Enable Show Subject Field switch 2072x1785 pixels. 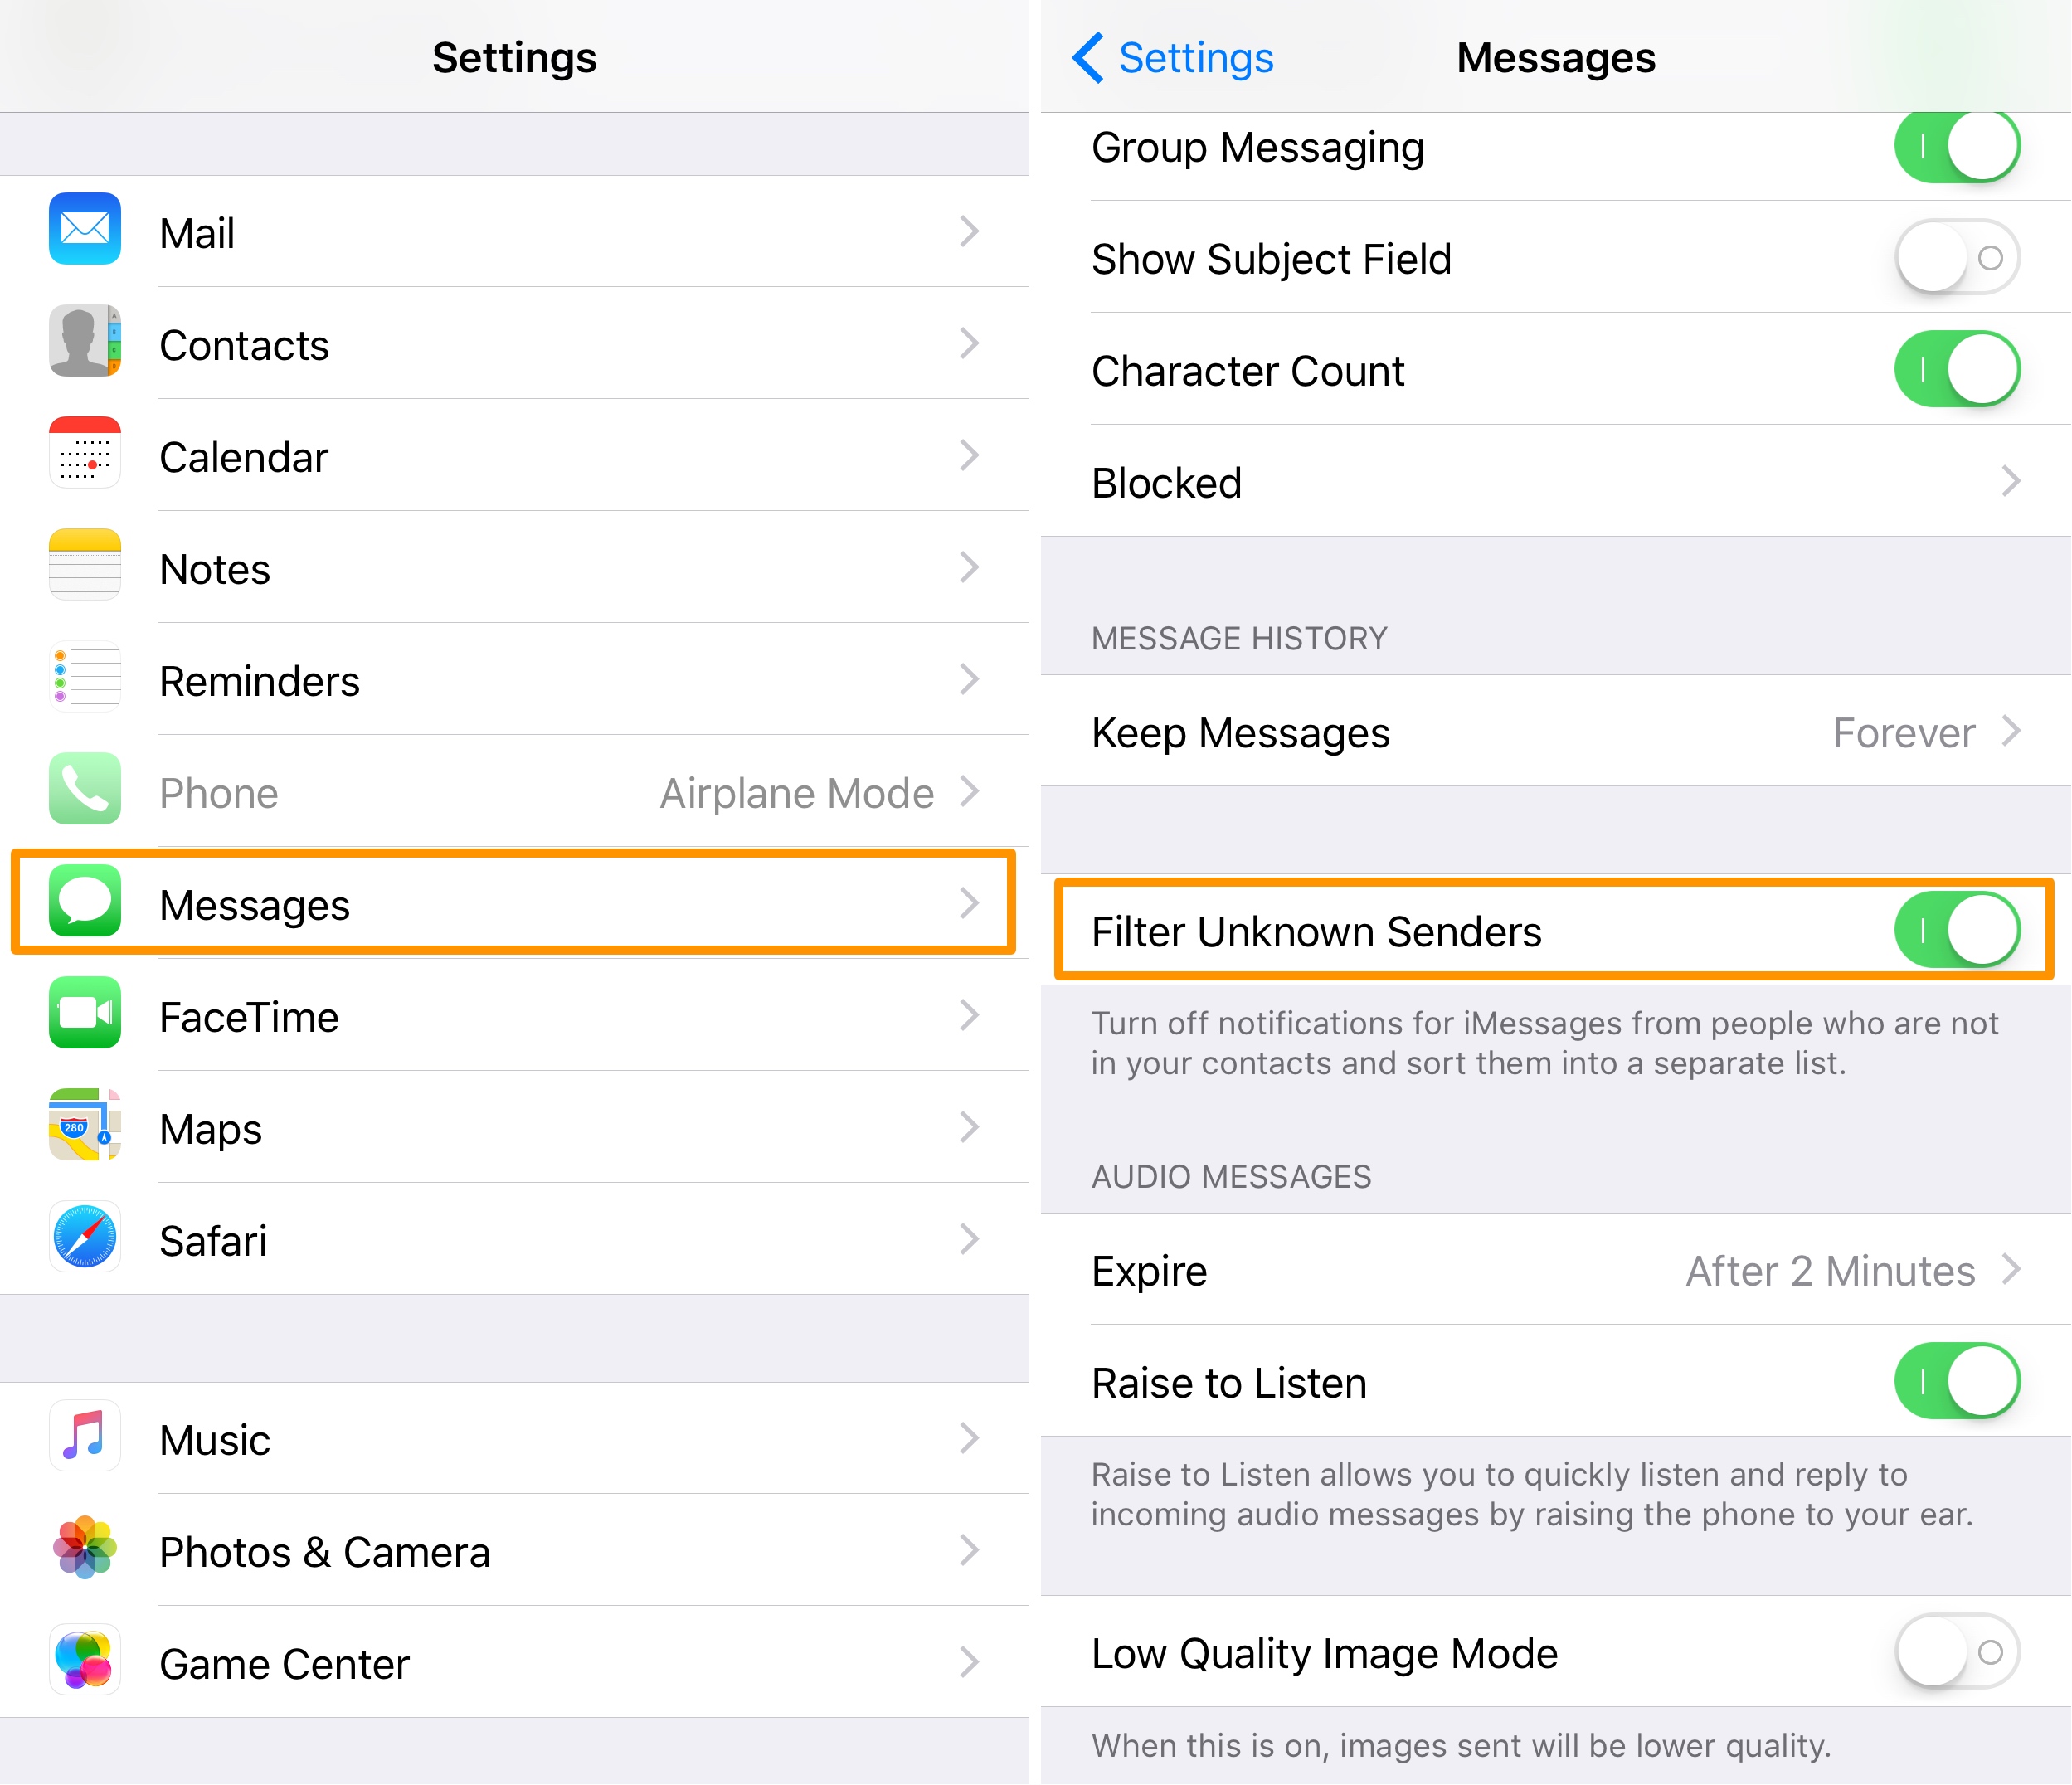pyautogui.click(x=1957, y=258)
